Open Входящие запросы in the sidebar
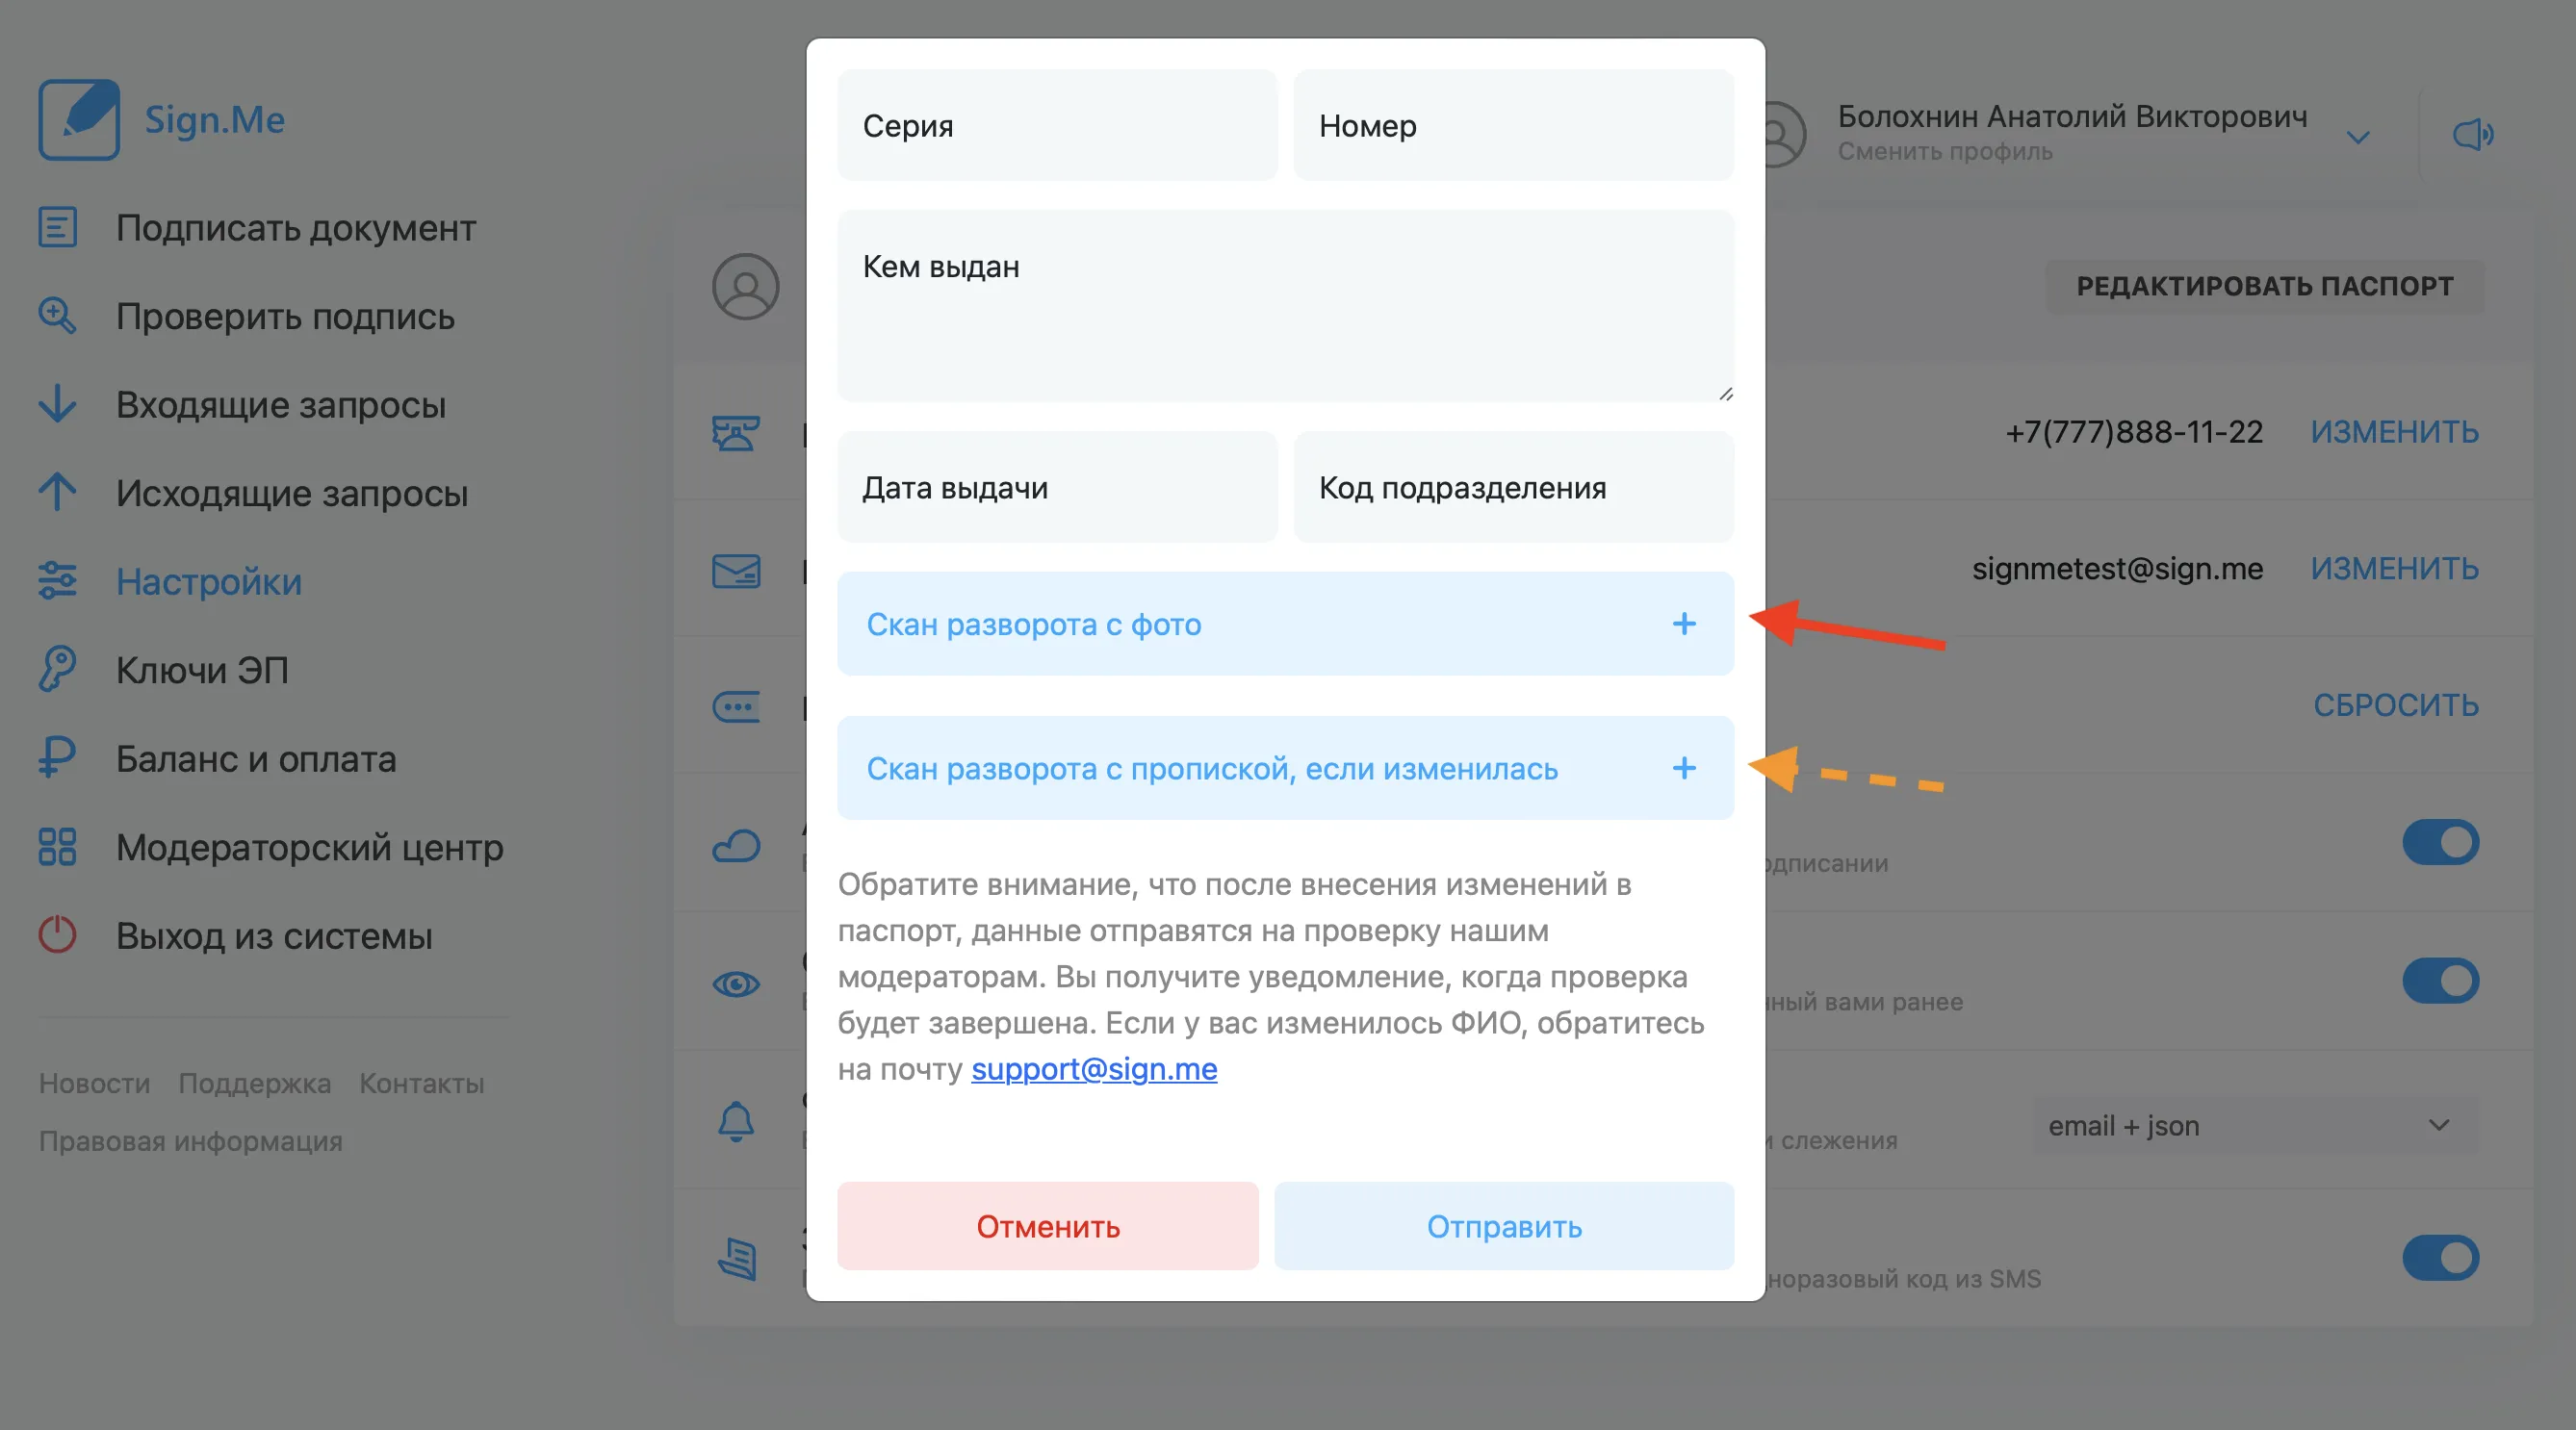This screenshot has height=1430, width=2576. [x=280, y=404]
